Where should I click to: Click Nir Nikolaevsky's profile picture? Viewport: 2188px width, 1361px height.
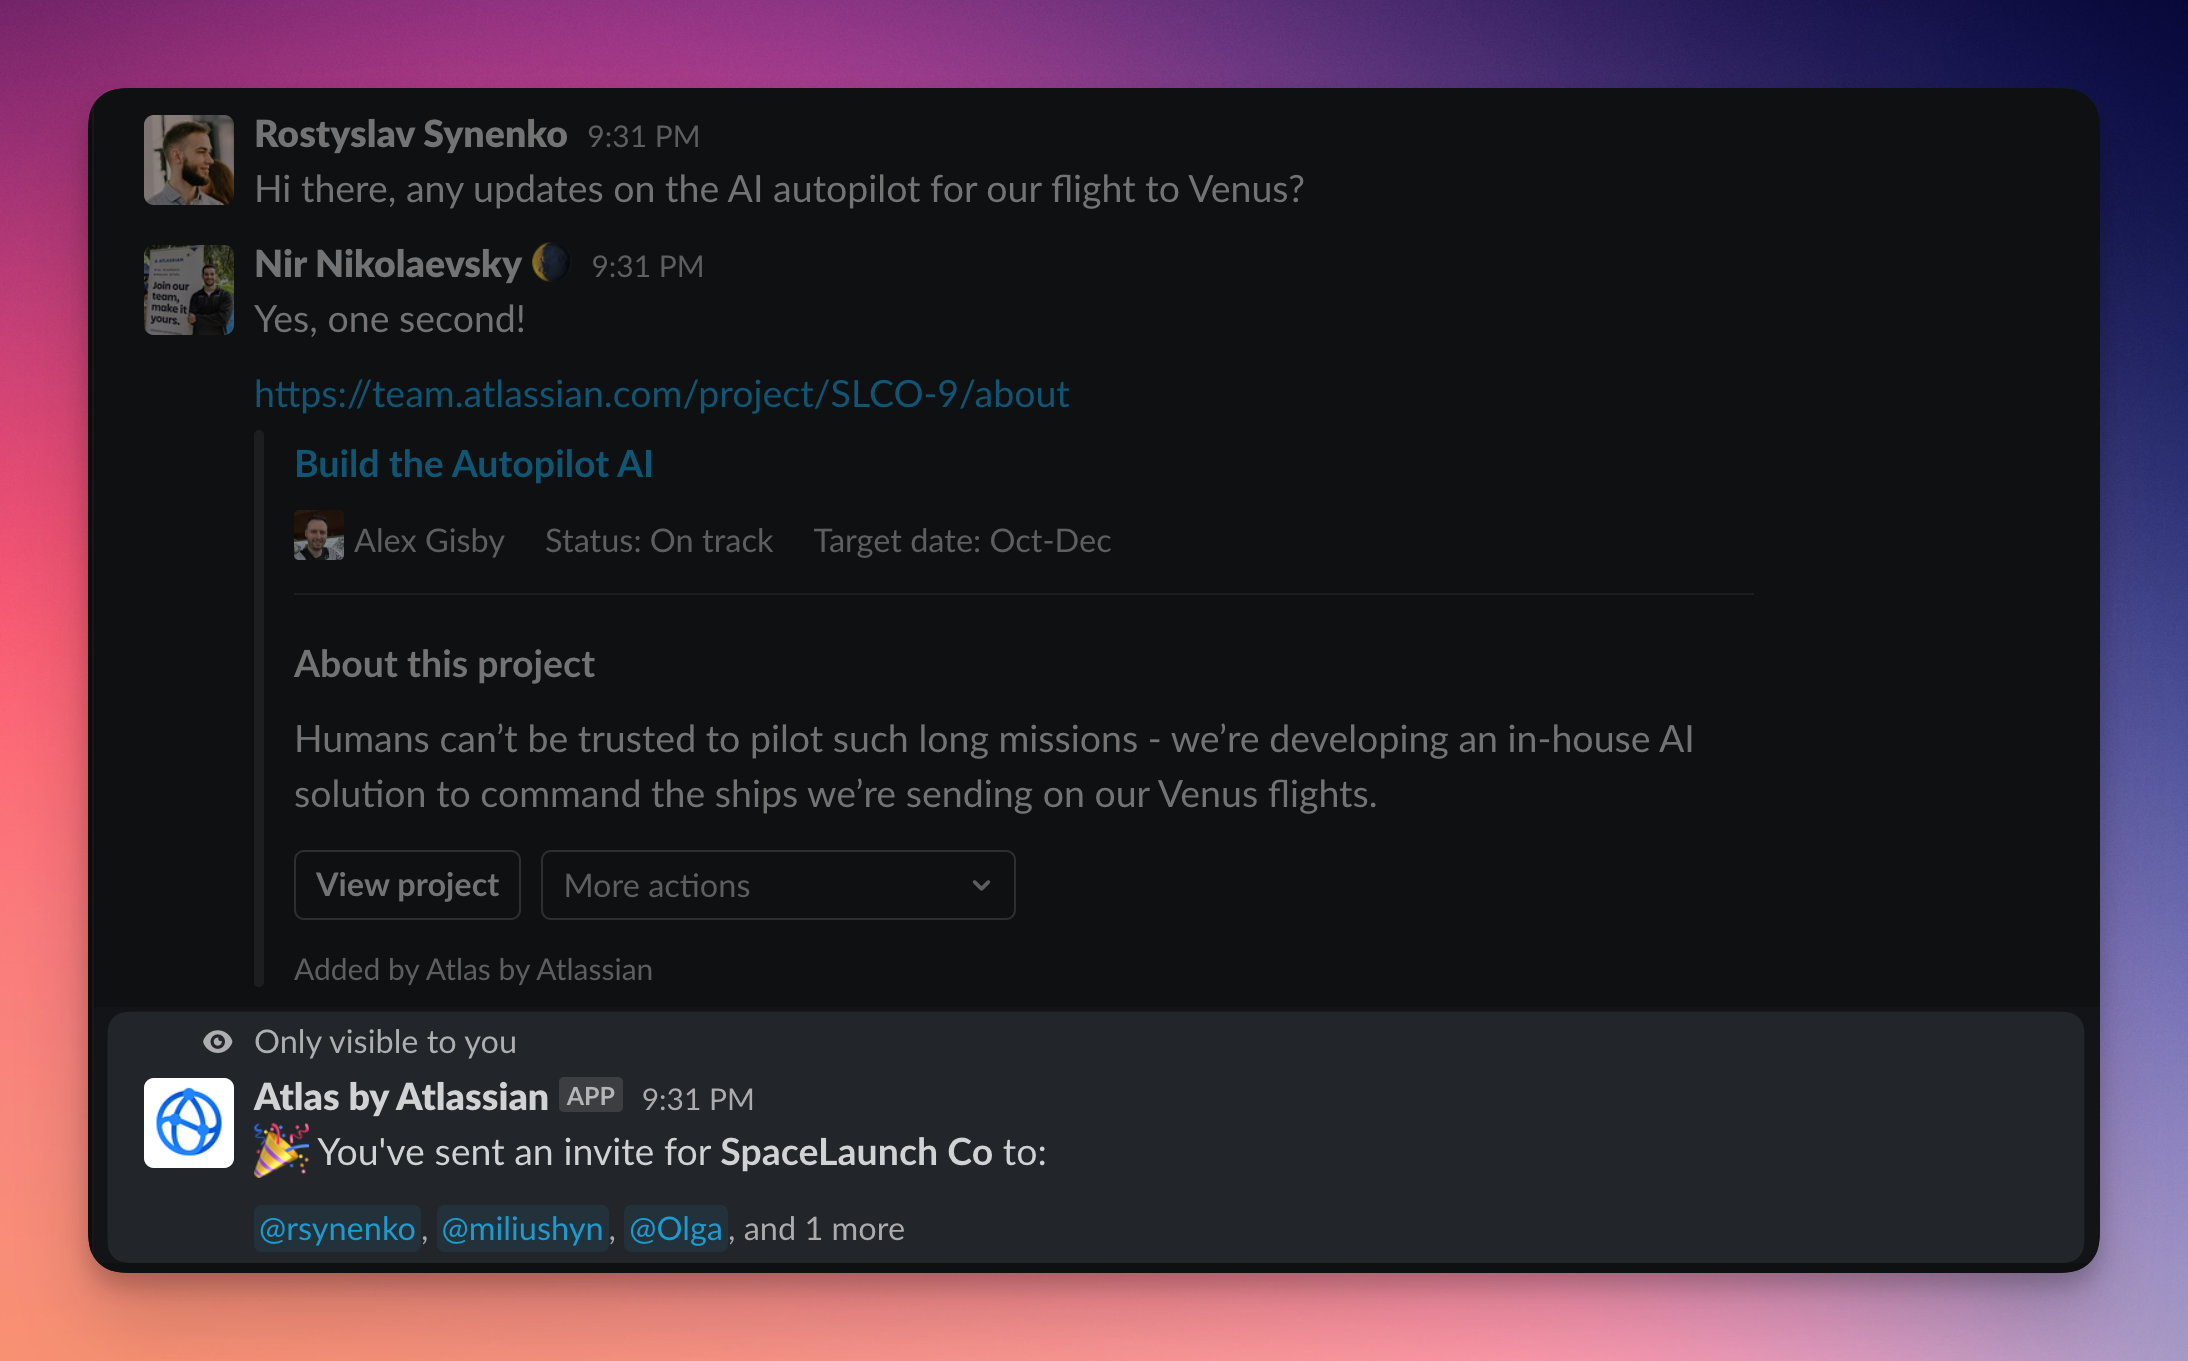click(188, 291)
